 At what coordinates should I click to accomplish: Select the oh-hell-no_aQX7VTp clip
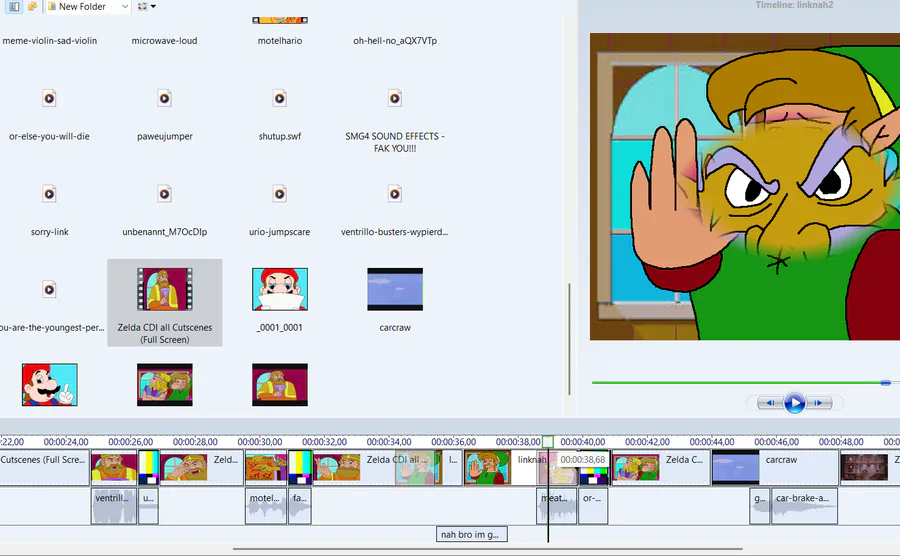(x=395, y=41)
